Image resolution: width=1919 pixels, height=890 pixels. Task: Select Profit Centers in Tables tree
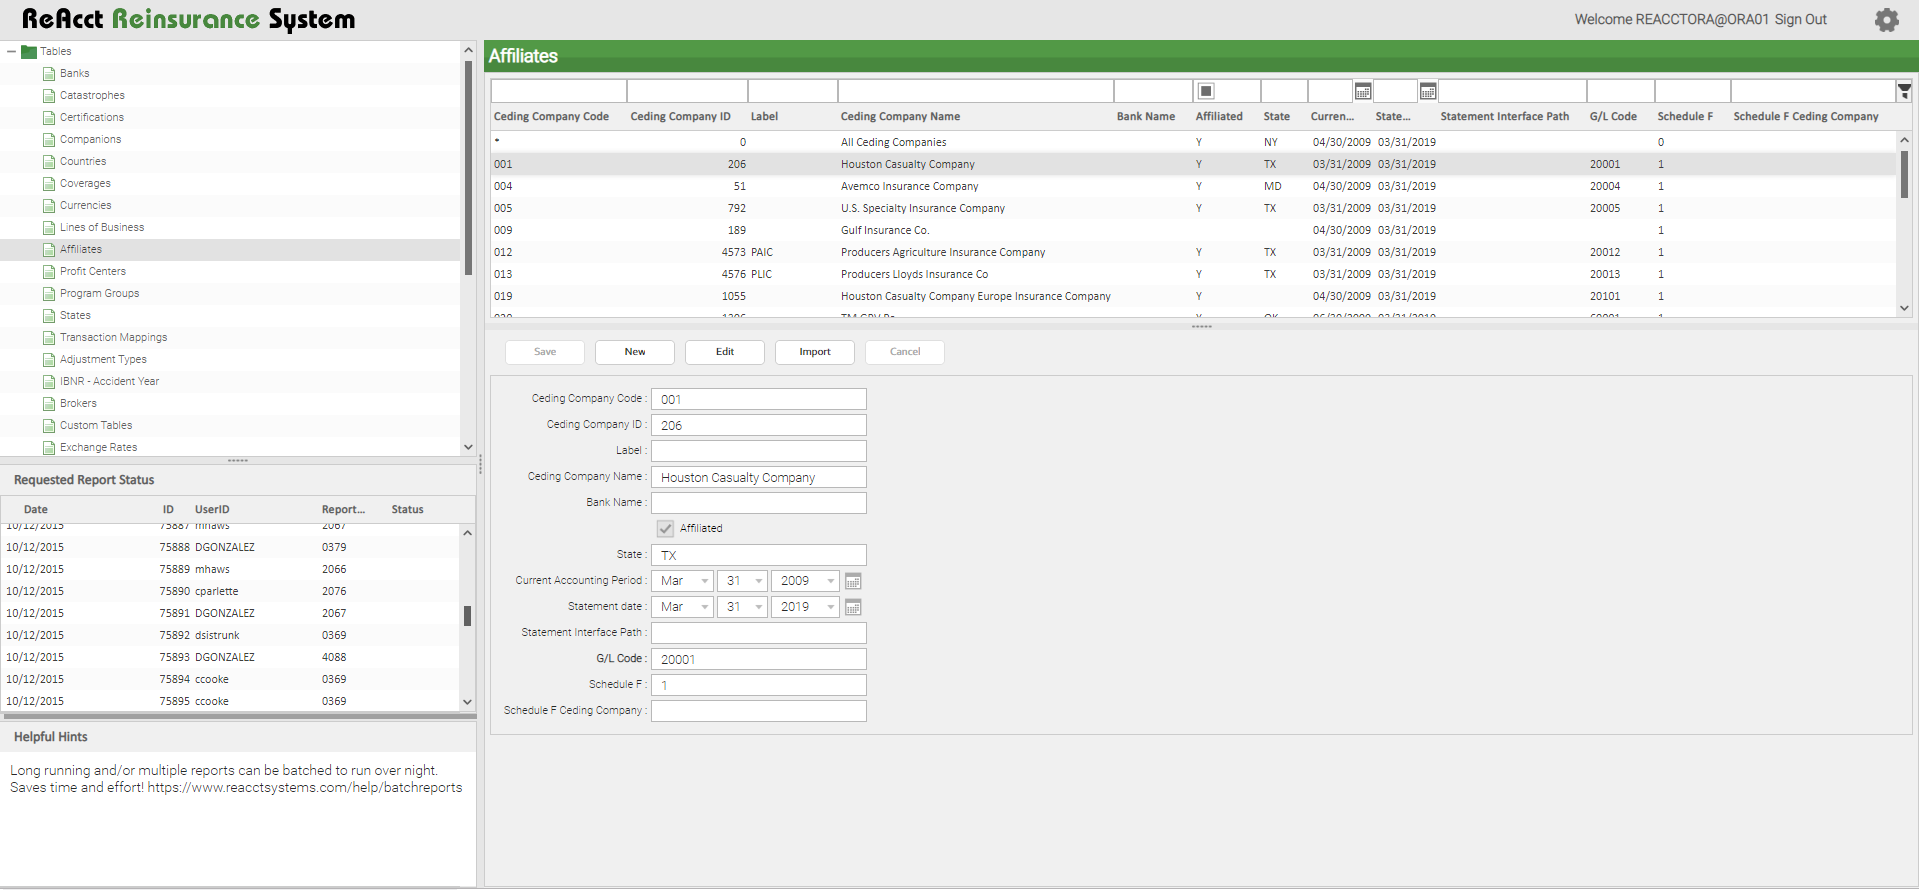pyautogui.click(x=92, y=271)
